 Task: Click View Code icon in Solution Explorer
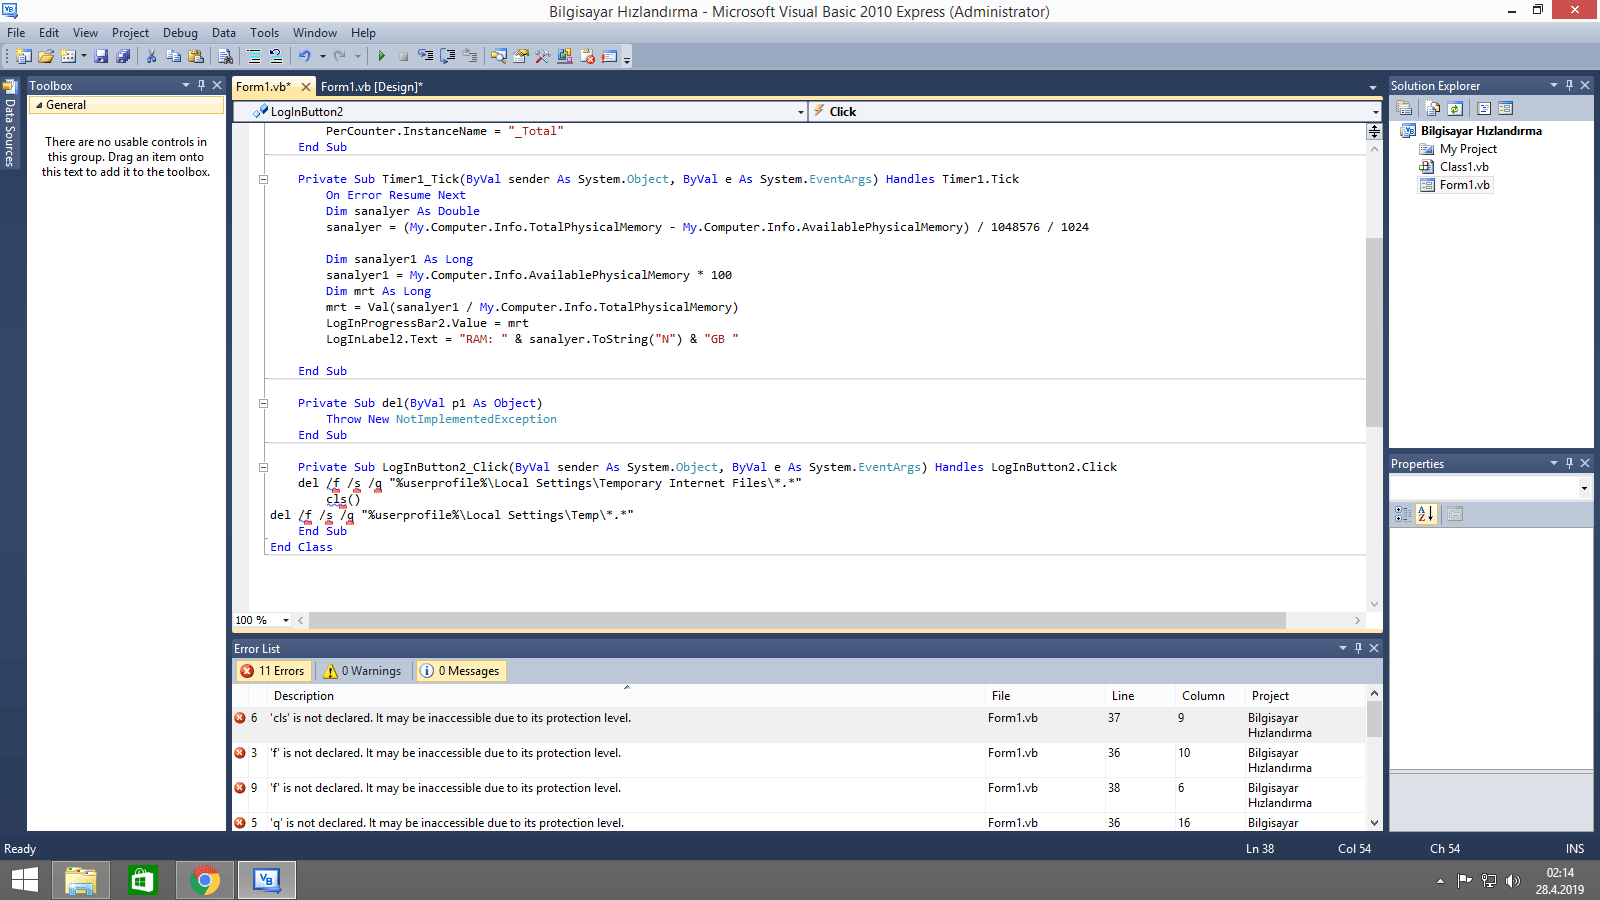coord(1484,108)
